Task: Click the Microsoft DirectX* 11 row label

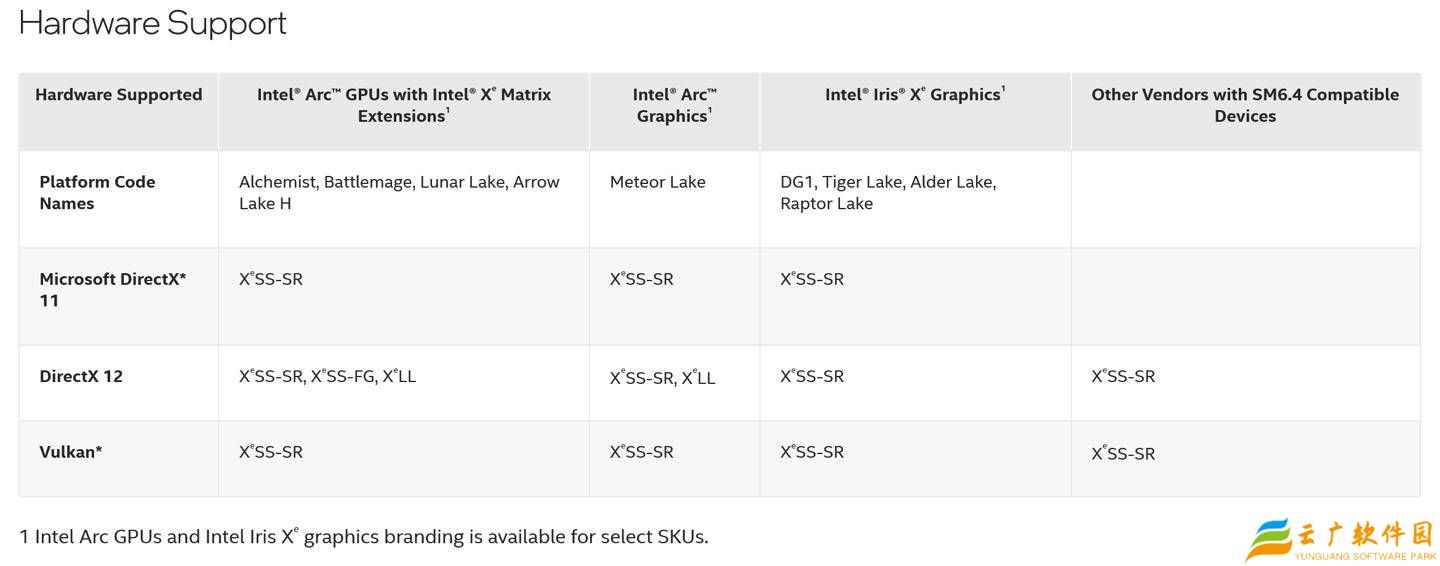Action: [112, 290]
